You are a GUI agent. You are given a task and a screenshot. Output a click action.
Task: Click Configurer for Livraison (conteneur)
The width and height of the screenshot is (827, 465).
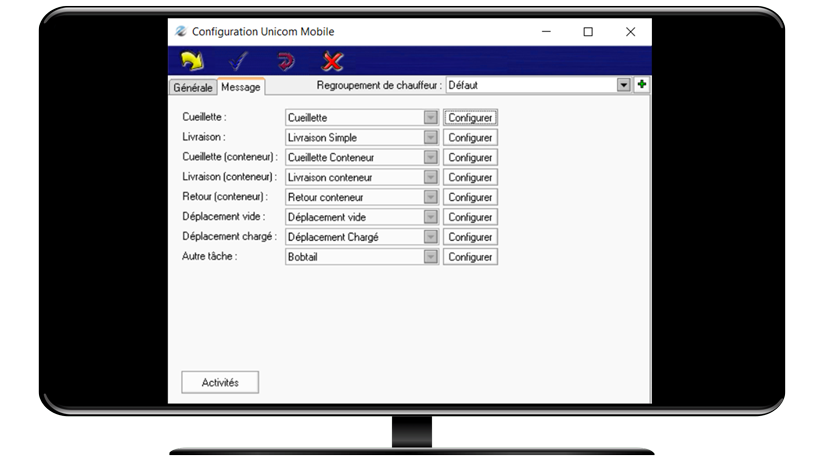click(x=470, y=177)
